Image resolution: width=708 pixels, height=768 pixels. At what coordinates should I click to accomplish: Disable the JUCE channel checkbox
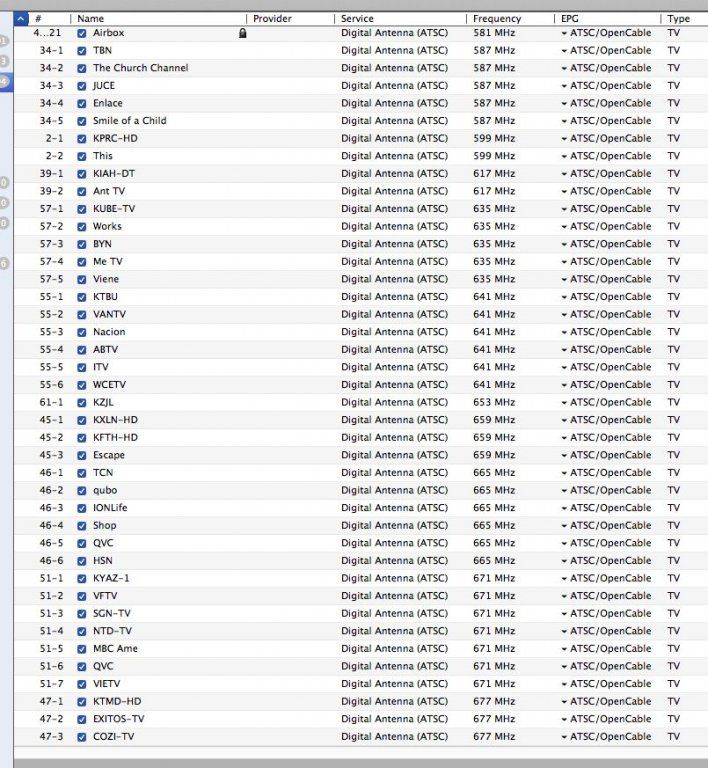tap(82, 86)
